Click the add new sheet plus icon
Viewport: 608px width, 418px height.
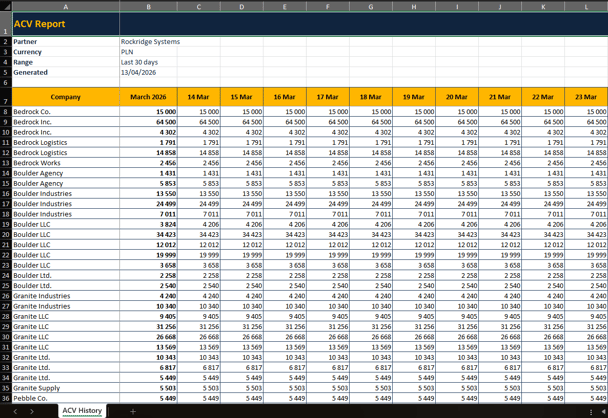click(132, 411)
